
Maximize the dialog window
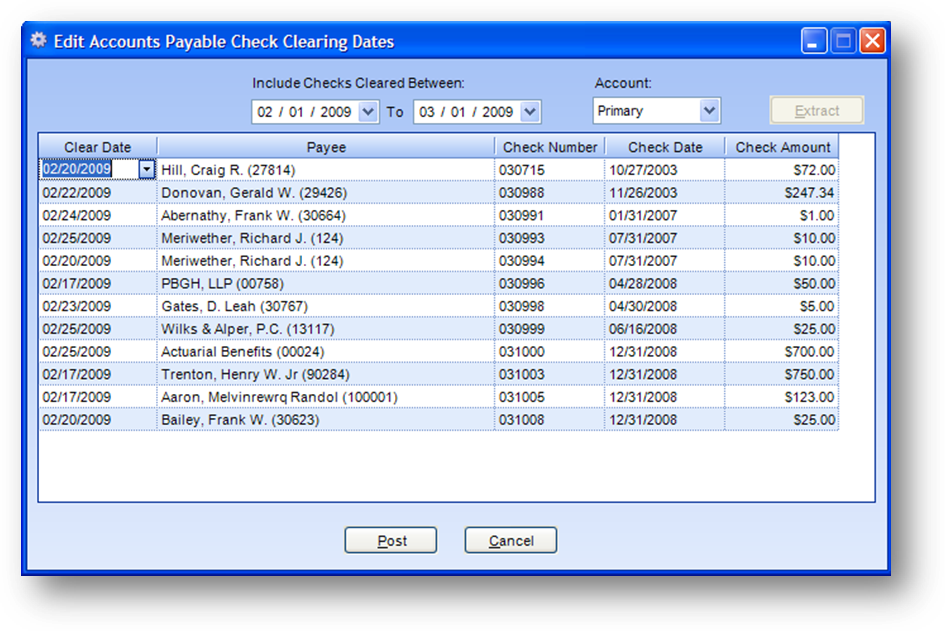coord(843,41)
